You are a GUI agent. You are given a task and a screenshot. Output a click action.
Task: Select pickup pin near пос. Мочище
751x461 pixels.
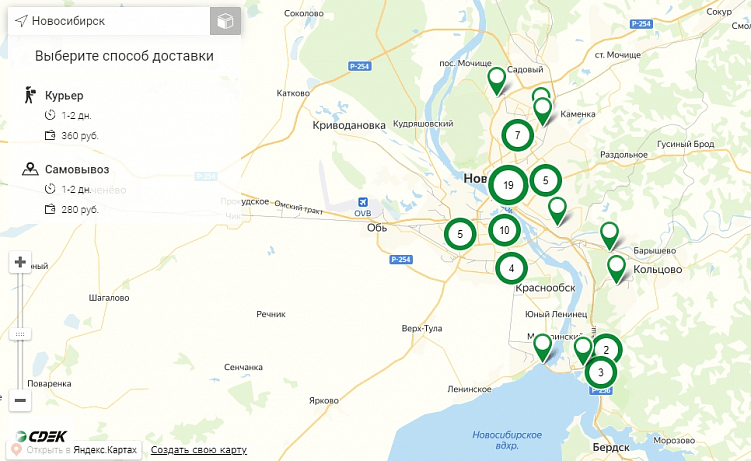click(497, 81)
